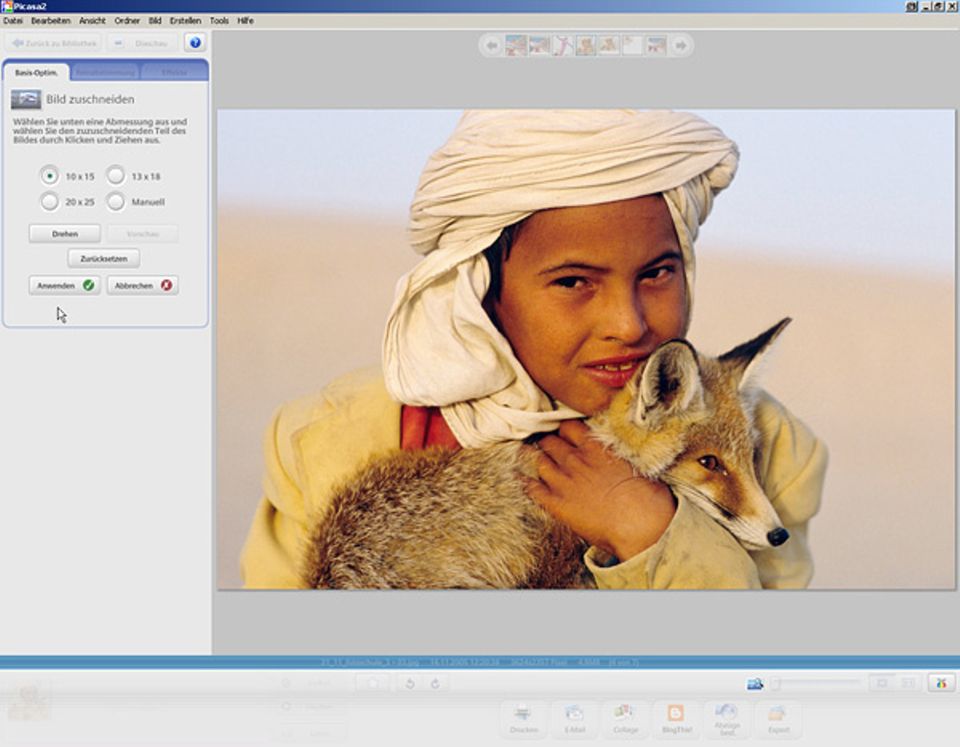Rotate image counterclockwise using bottom toolbar icon
Viewport: 960px width, 747px height.
point(410,683)
